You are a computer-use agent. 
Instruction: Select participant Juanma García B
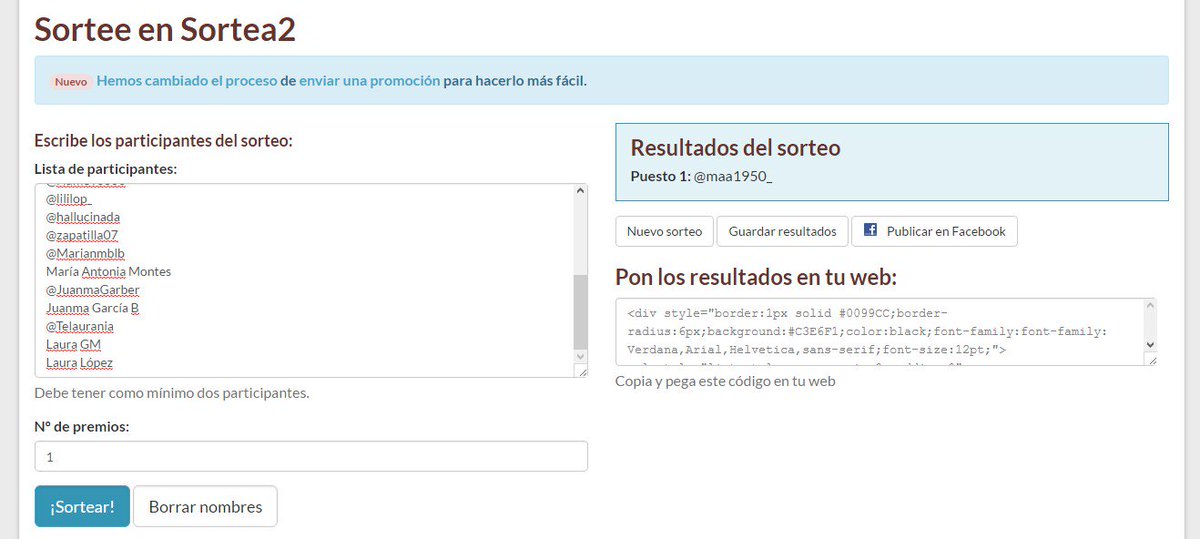click(92, 308)
